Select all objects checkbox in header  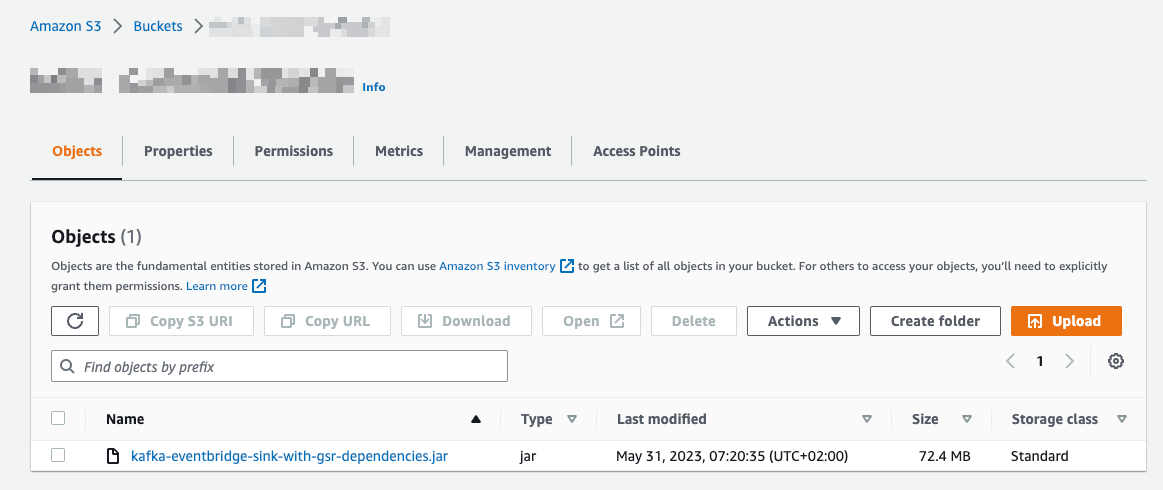[58, 418]
